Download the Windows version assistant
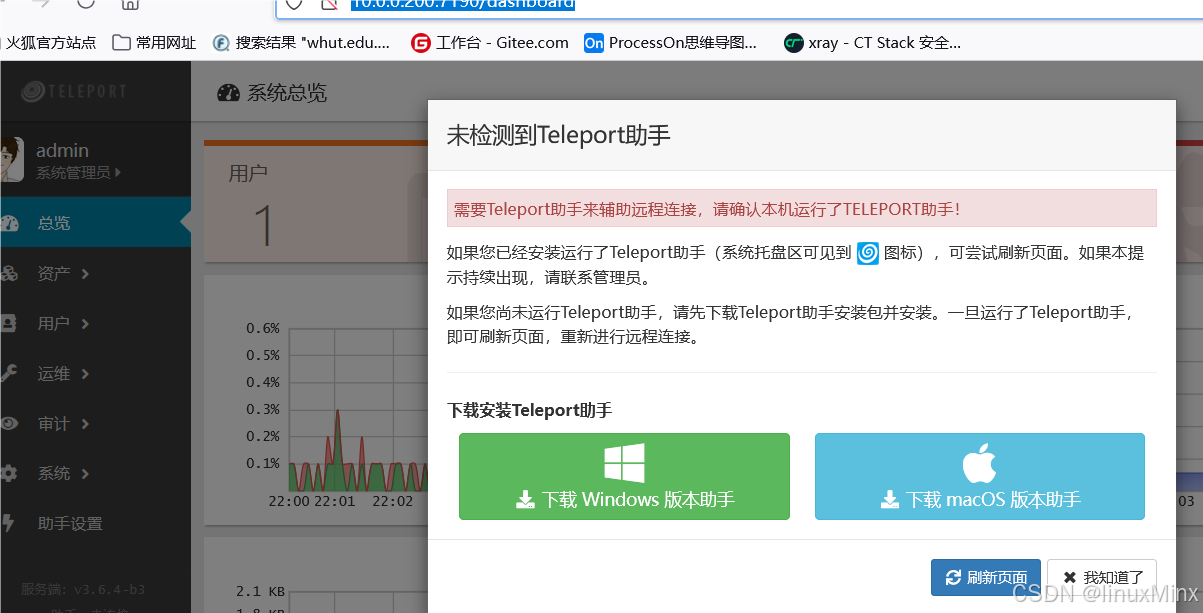The width and height of the screenshot is (1203, 613). pos(624,476)
